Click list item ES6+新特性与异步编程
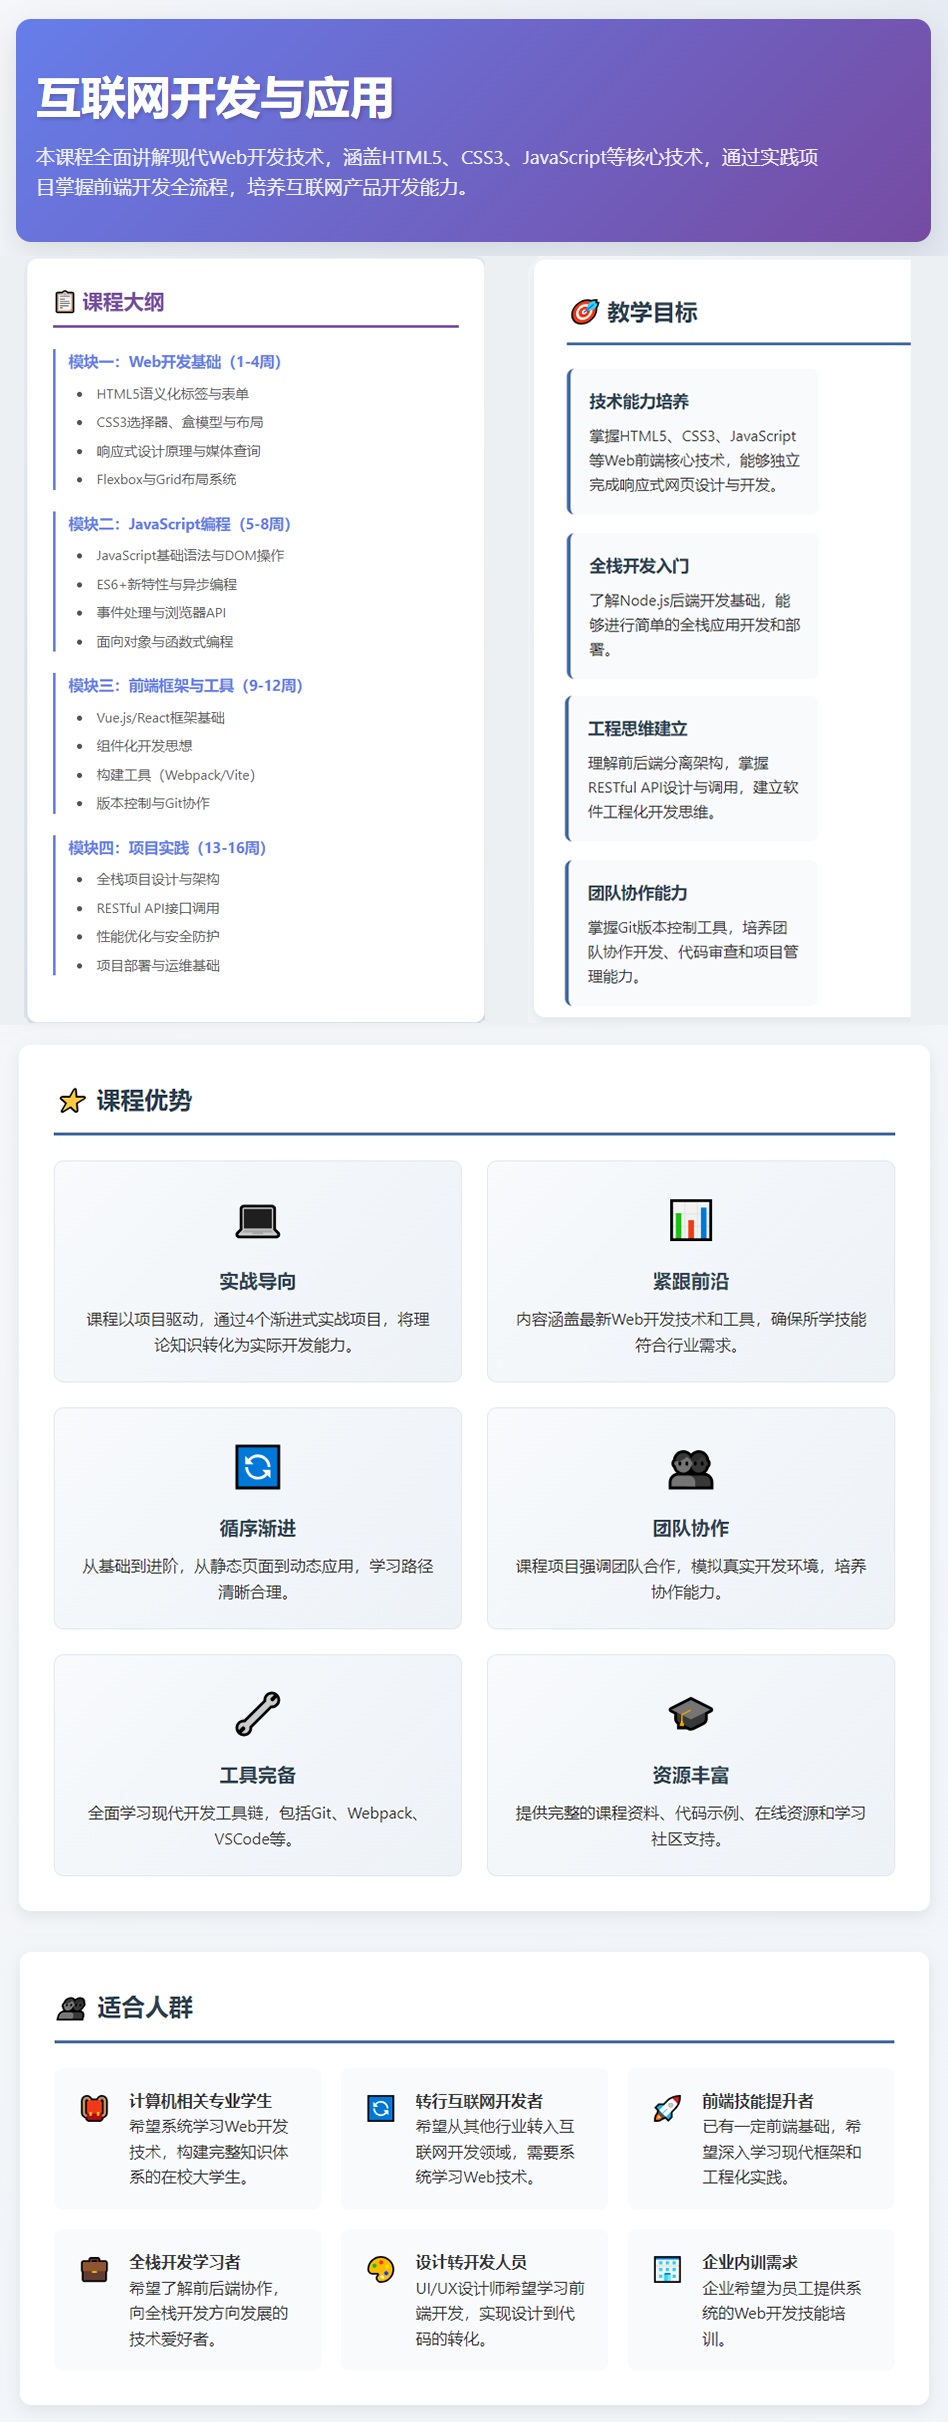 coord(167,584)
